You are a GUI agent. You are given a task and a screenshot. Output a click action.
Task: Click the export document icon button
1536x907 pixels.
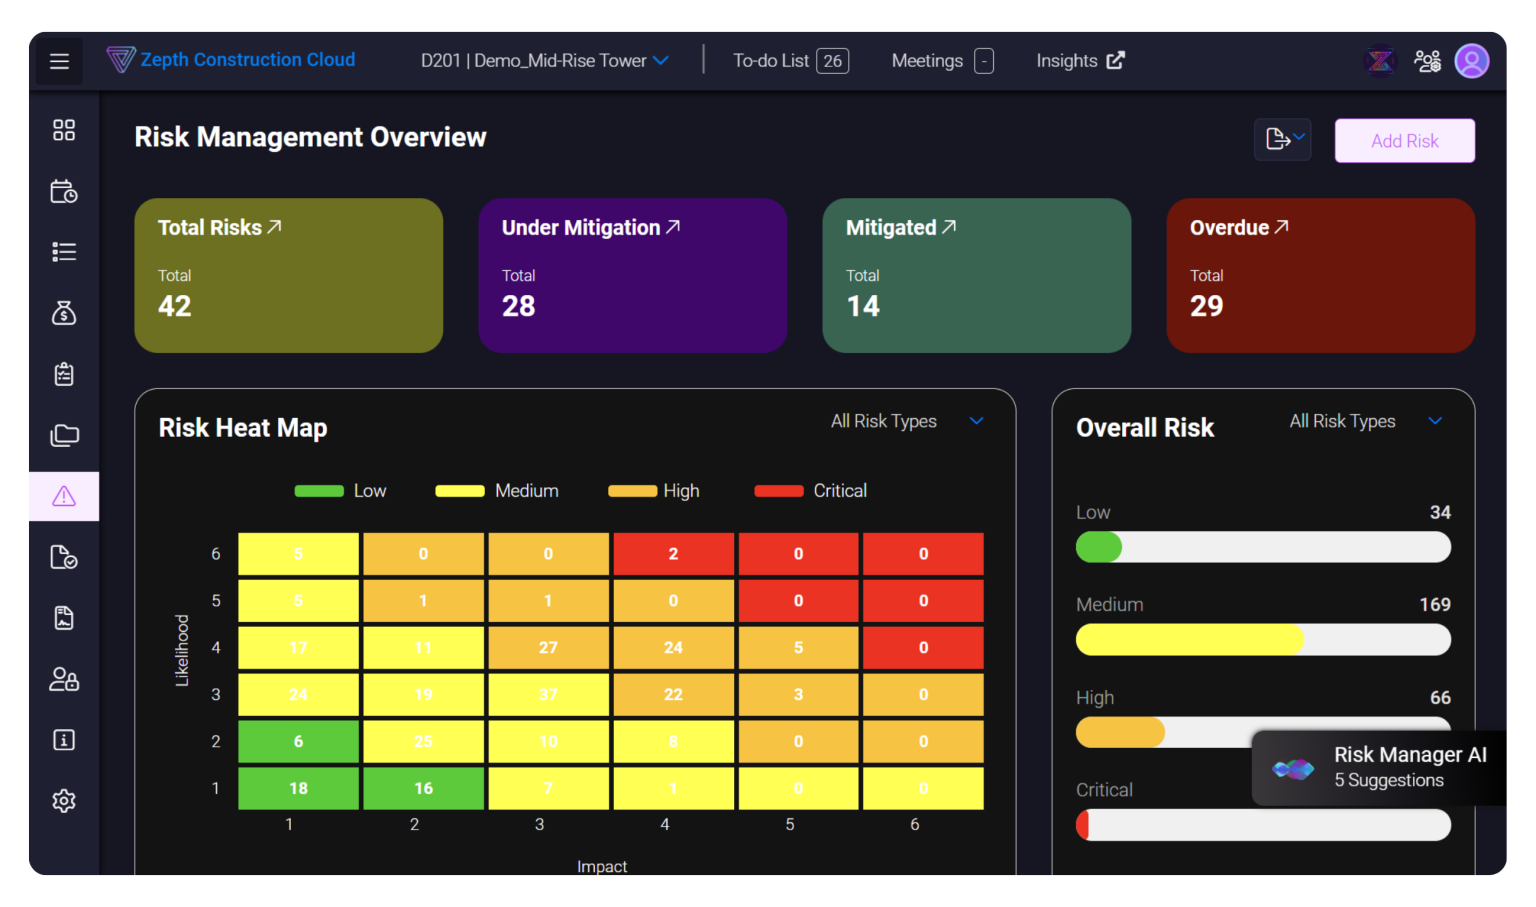pos(1283,139)
